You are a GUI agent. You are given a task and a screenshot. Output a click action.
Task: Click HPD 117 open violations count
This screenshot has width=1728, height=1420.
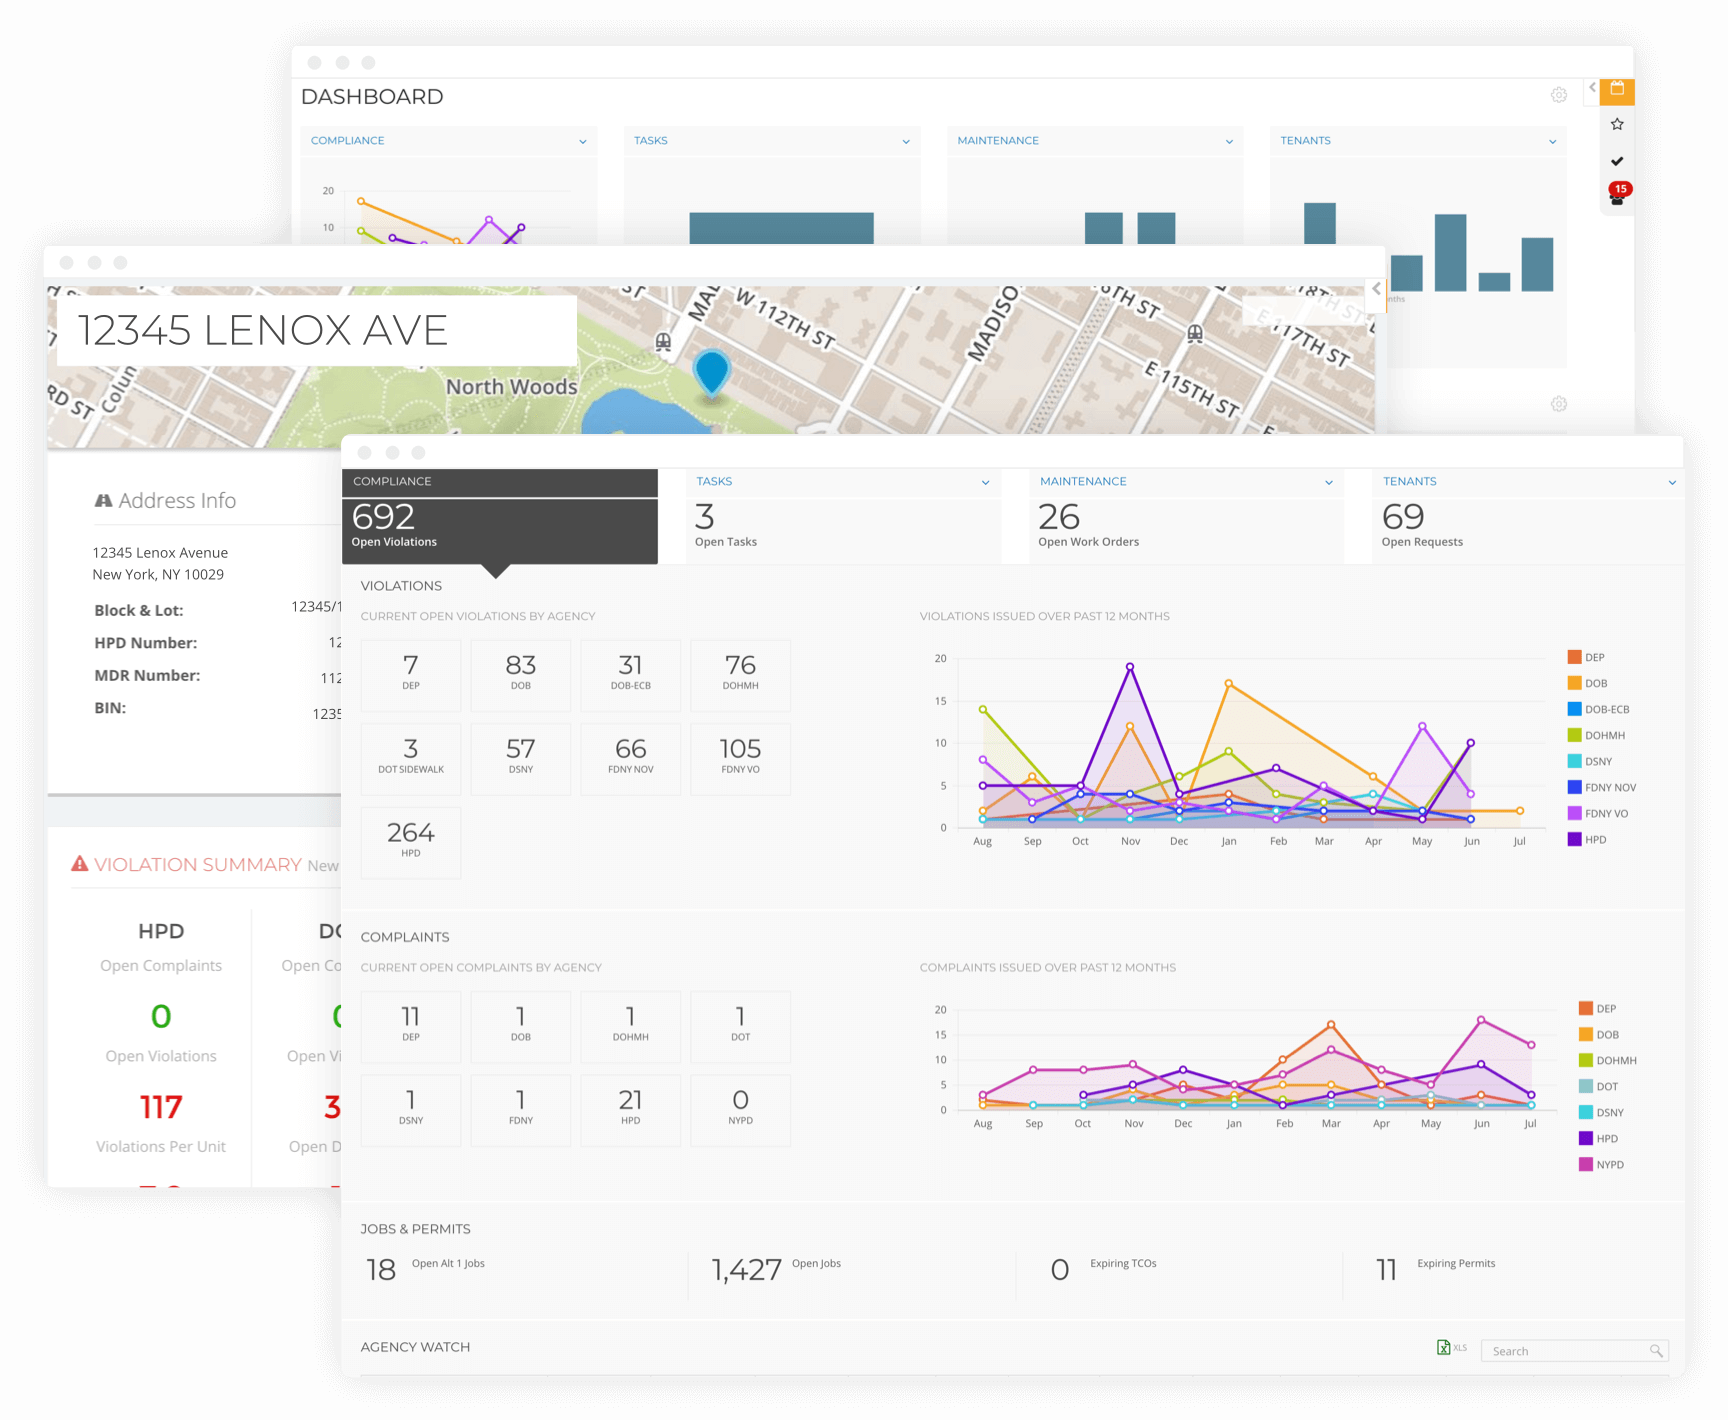pos(161,1107)
